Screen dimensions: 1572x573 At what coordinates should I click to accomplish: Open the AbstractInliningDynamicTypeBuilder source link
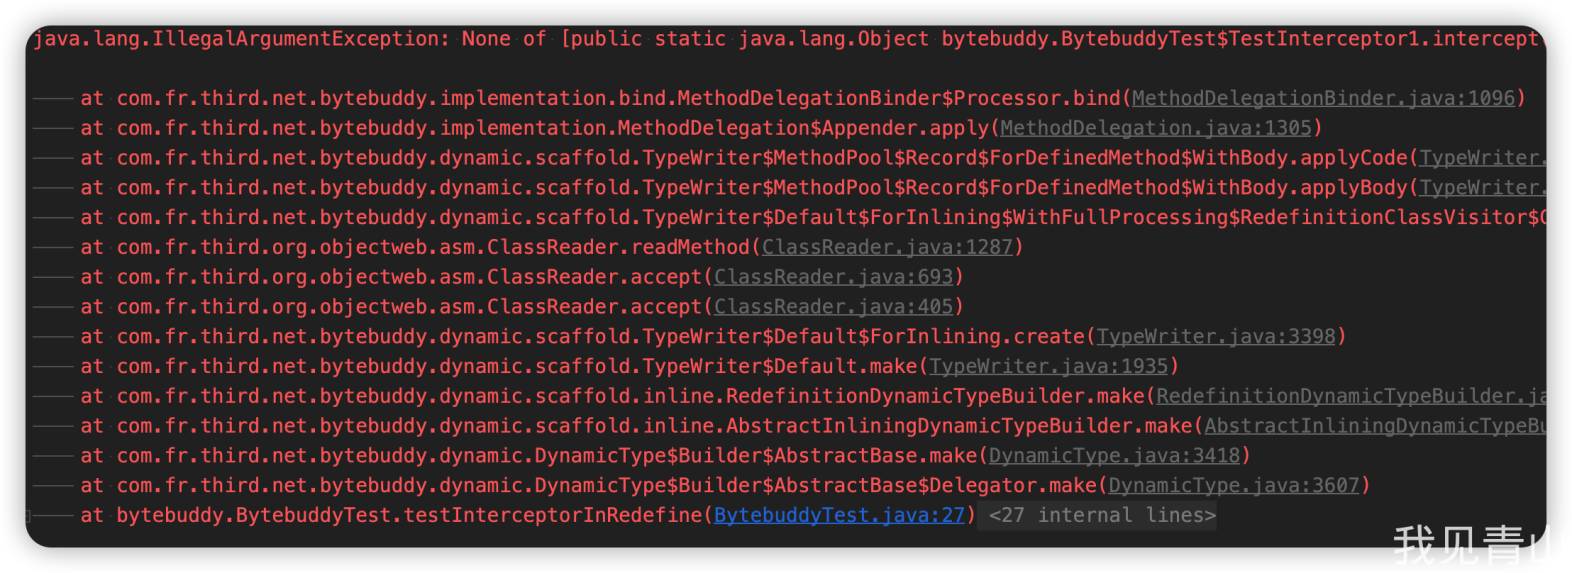1374,426
